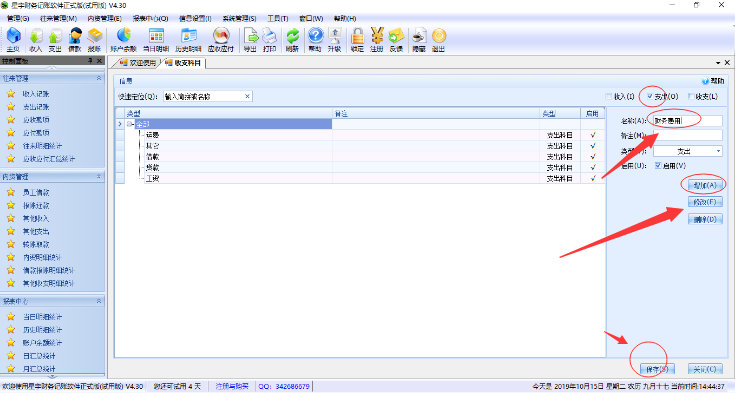Viewport: 738px width, 393px height.
Task: Click the 增加(A) add button
Action: click(x=705, y=185)
